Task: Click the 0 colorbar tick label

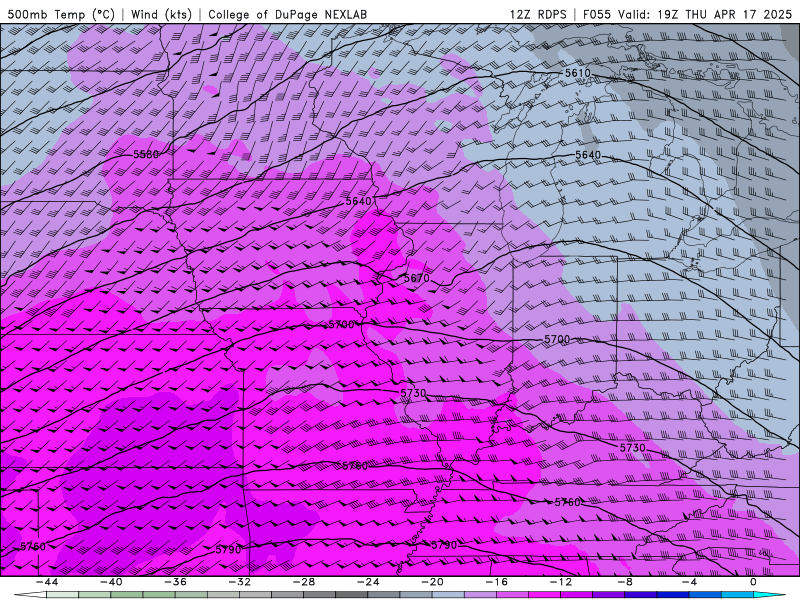Action: (753, 582)
